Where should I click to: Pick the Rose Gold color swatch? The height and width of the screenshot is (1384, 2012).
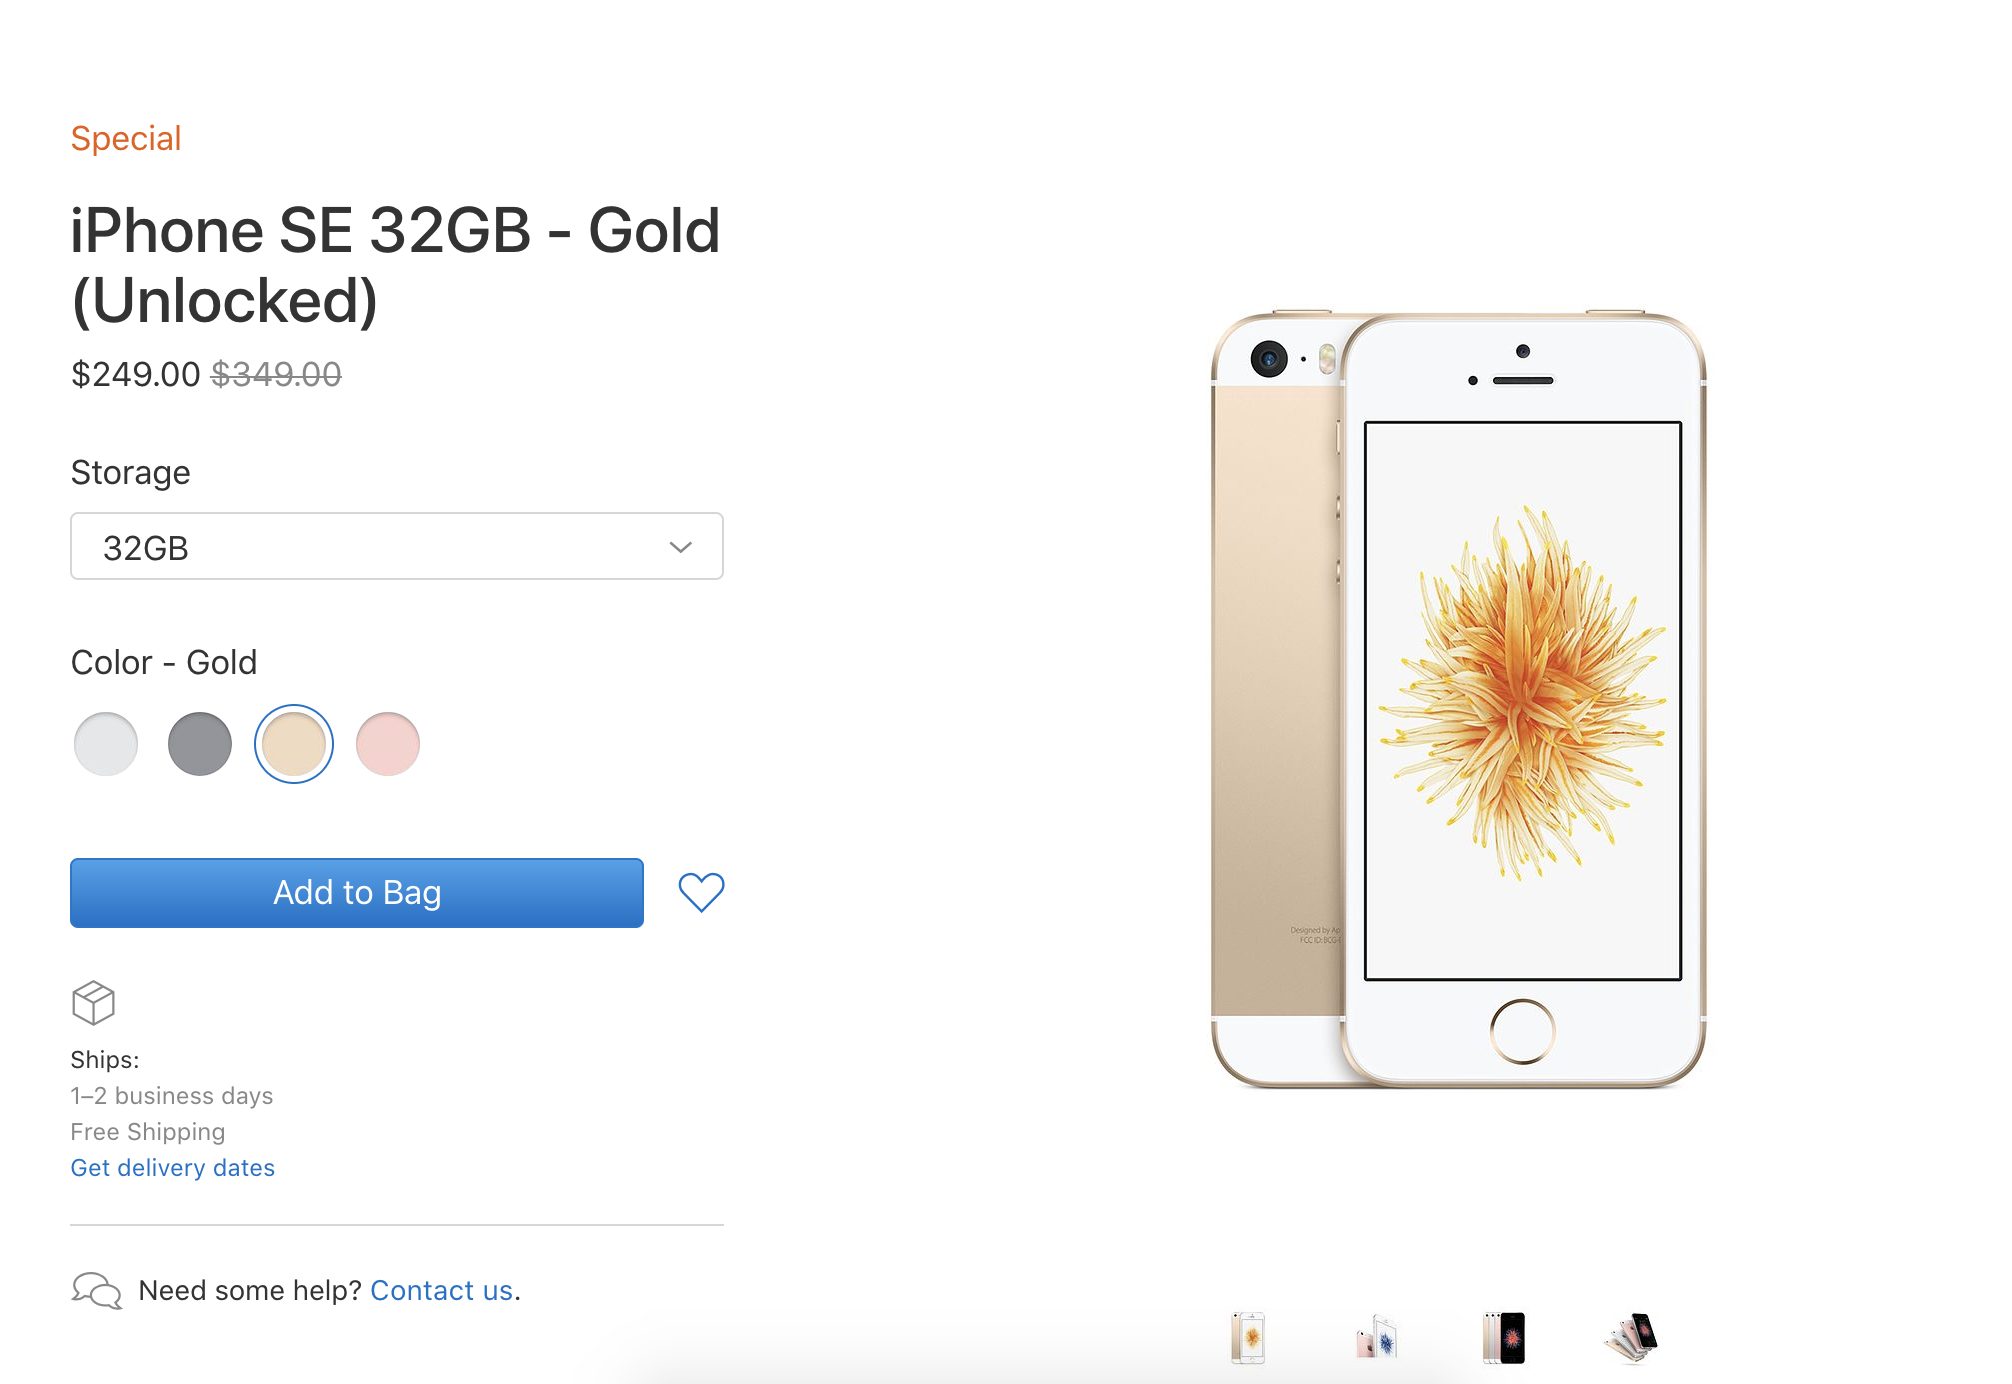point(388,744)
